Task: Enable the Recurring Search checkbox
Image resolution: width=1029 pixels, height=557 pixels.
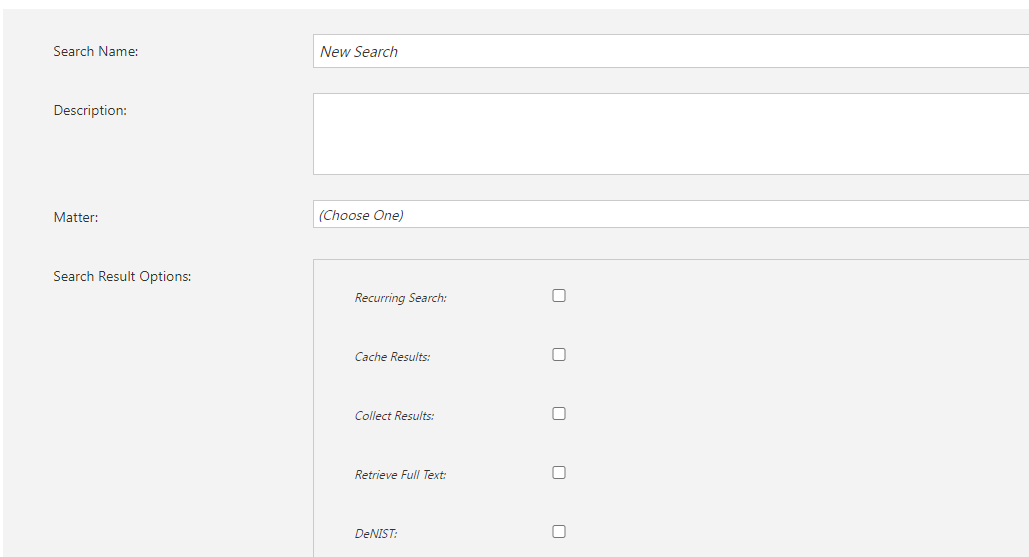Action: pyautogui.click(x=559, y=296)
